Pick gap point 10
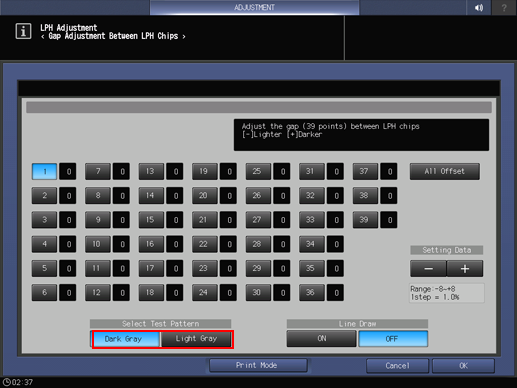 [x=98, y=244]
